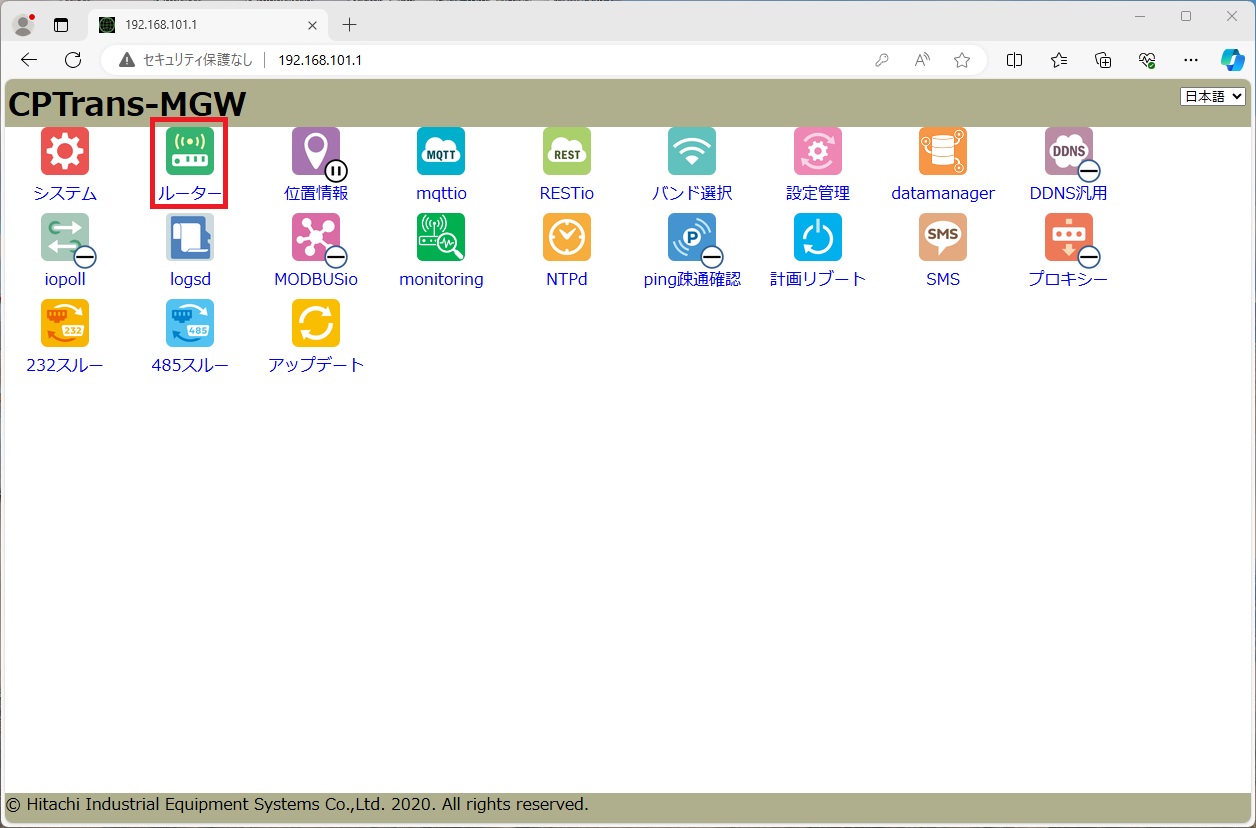Click the read aloud icon
The height and width of the screenshot is (828, 1256).
(922, 60)
